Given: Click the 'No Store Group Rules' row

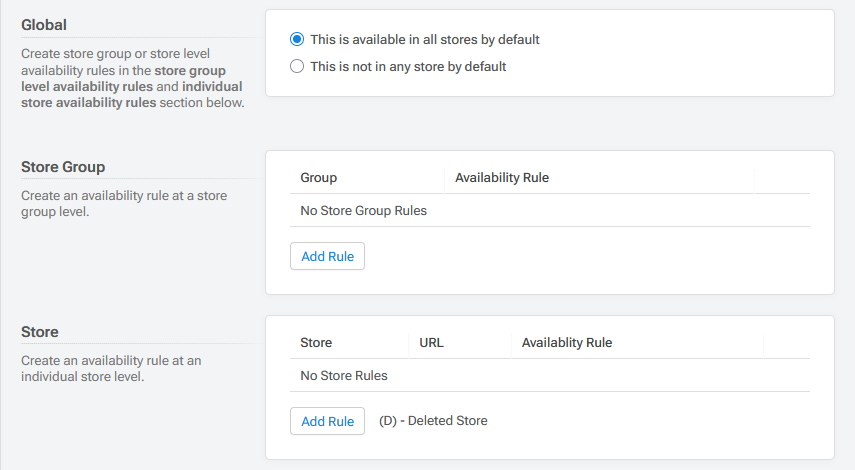Looking at the screenshot, I should 550,210.
